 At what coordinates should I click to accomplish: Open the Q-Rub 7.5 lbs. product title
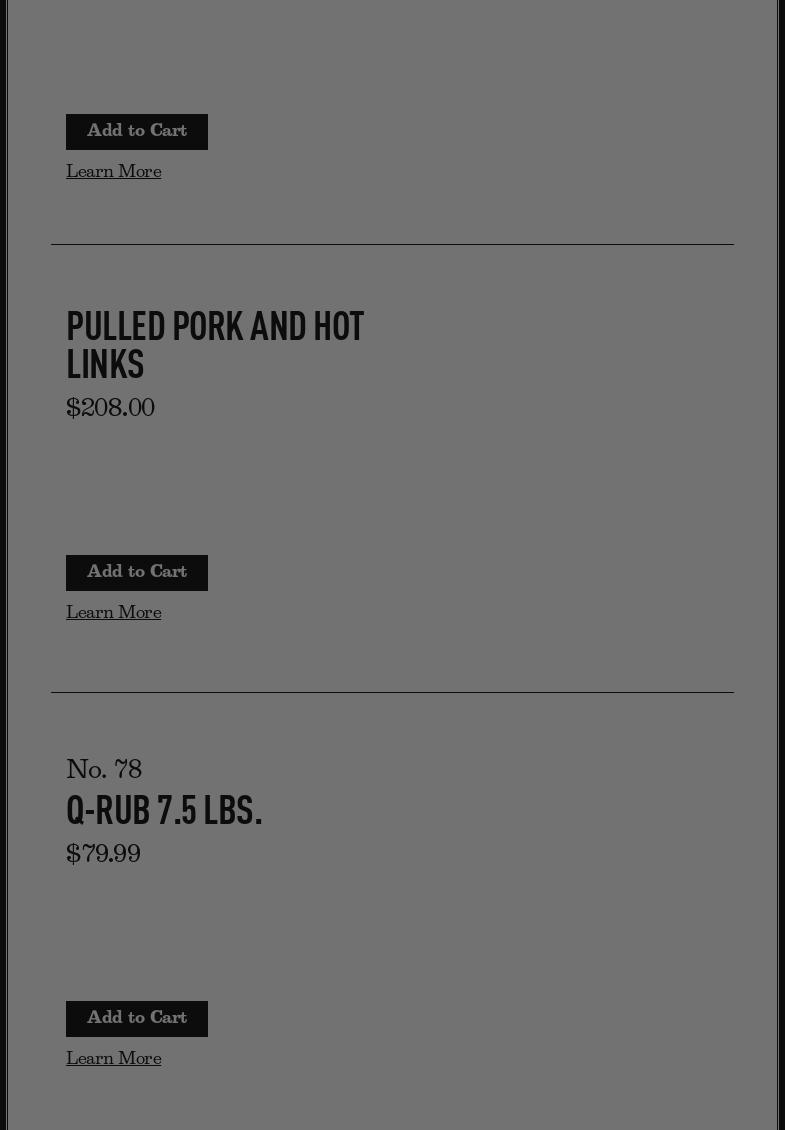point(164,811)
